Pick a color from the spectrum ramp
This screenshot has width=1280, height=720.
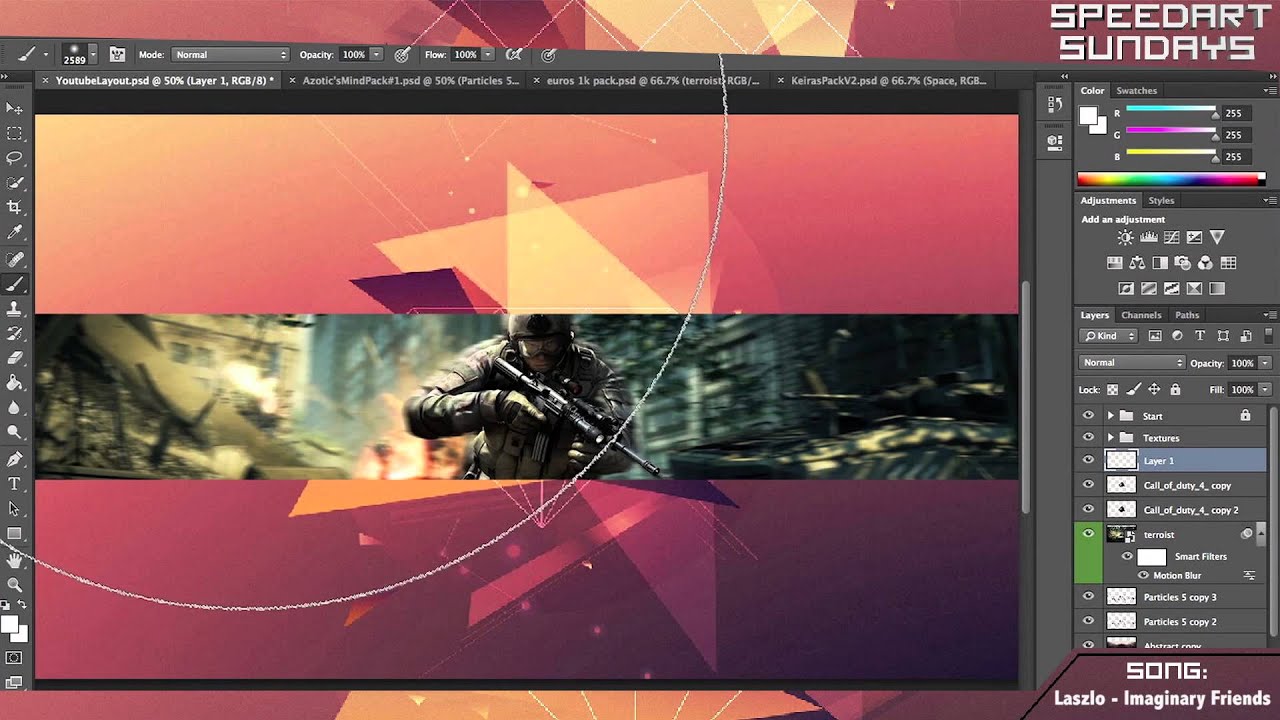[x=1171, y=179]
